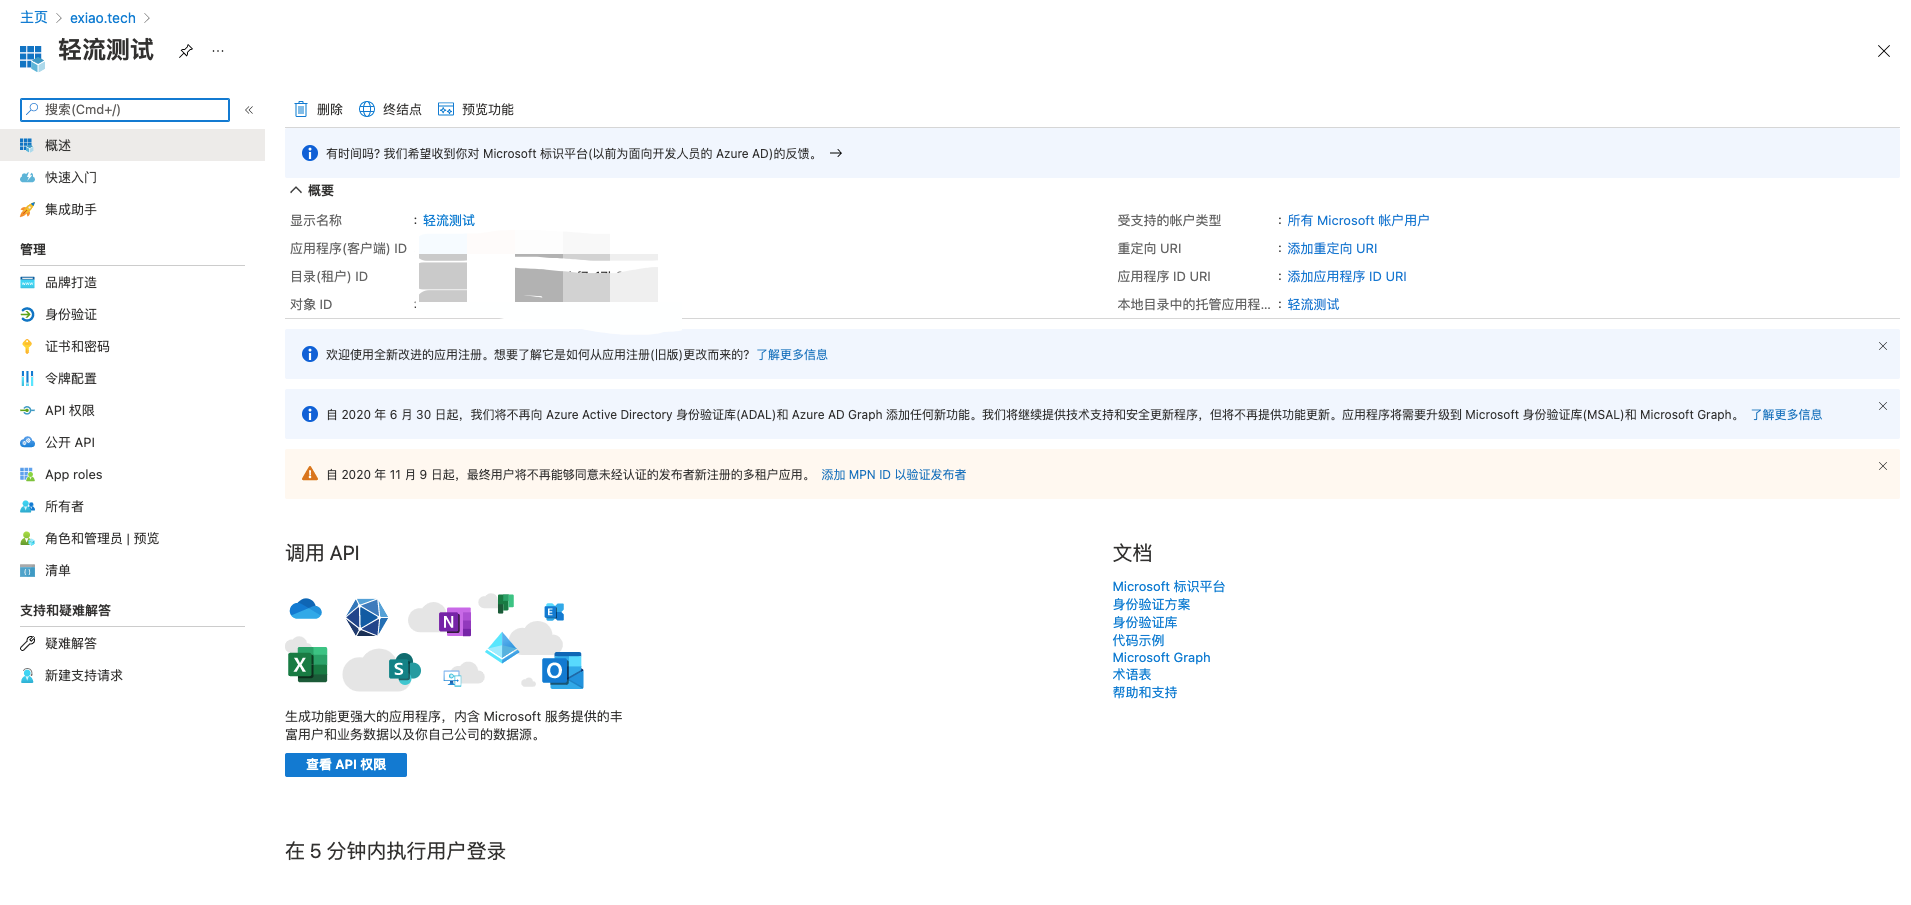Viewport: 1911px width, 905px height.
Task: Click the 疑难解答 wrench icon
Action: pyautogui.click(x=27, y=643)
